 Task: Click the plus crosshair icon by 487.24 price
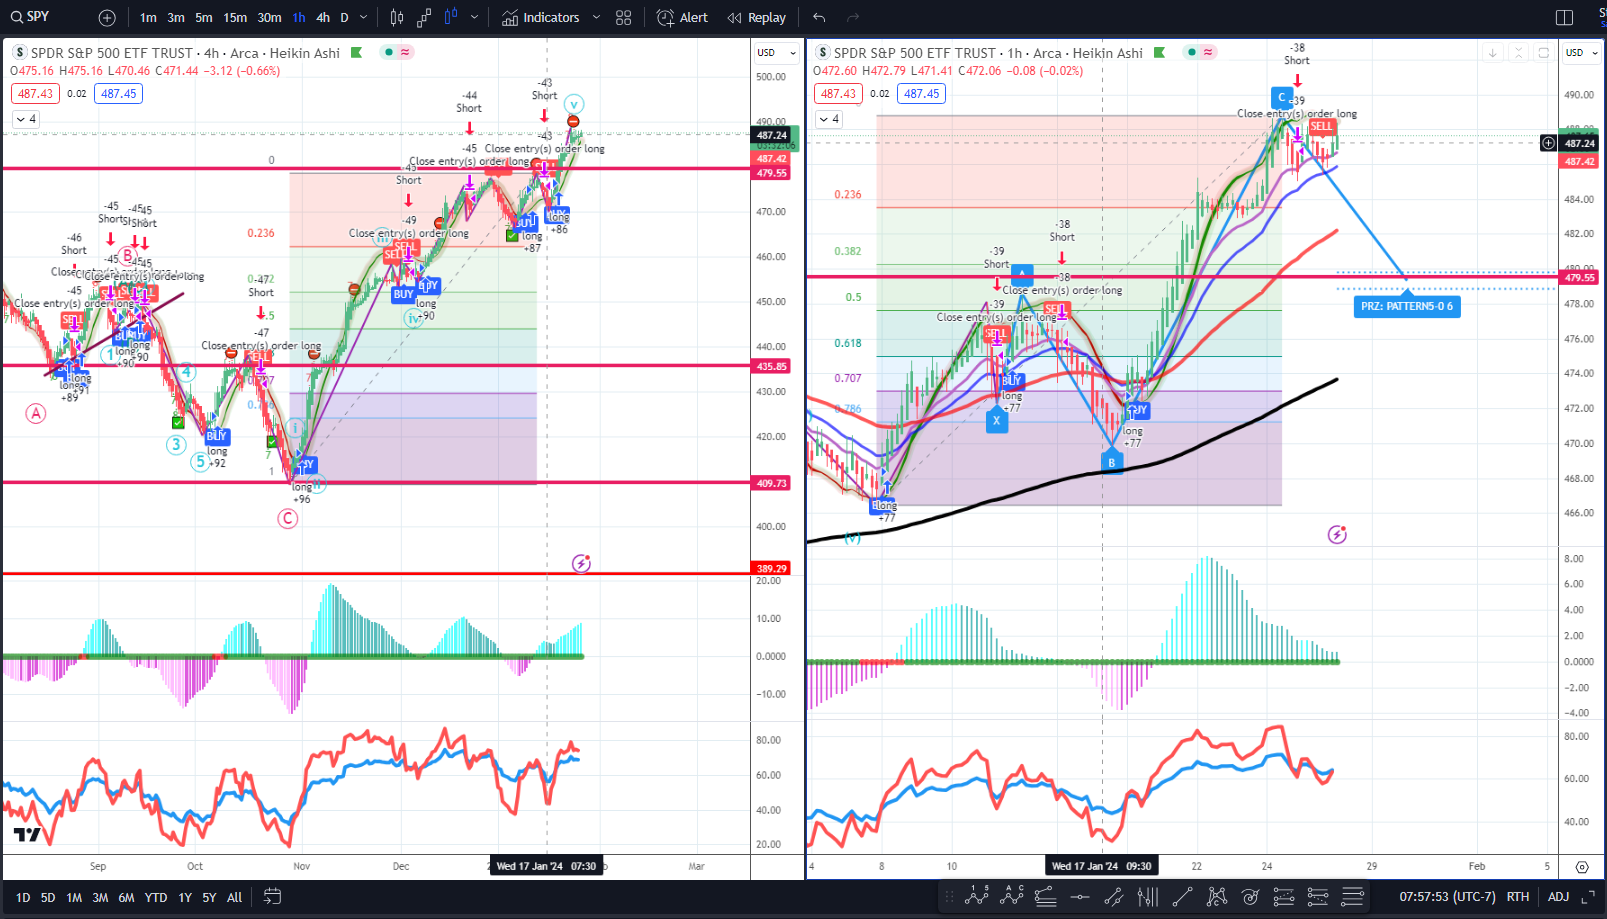coord(1548,143)
